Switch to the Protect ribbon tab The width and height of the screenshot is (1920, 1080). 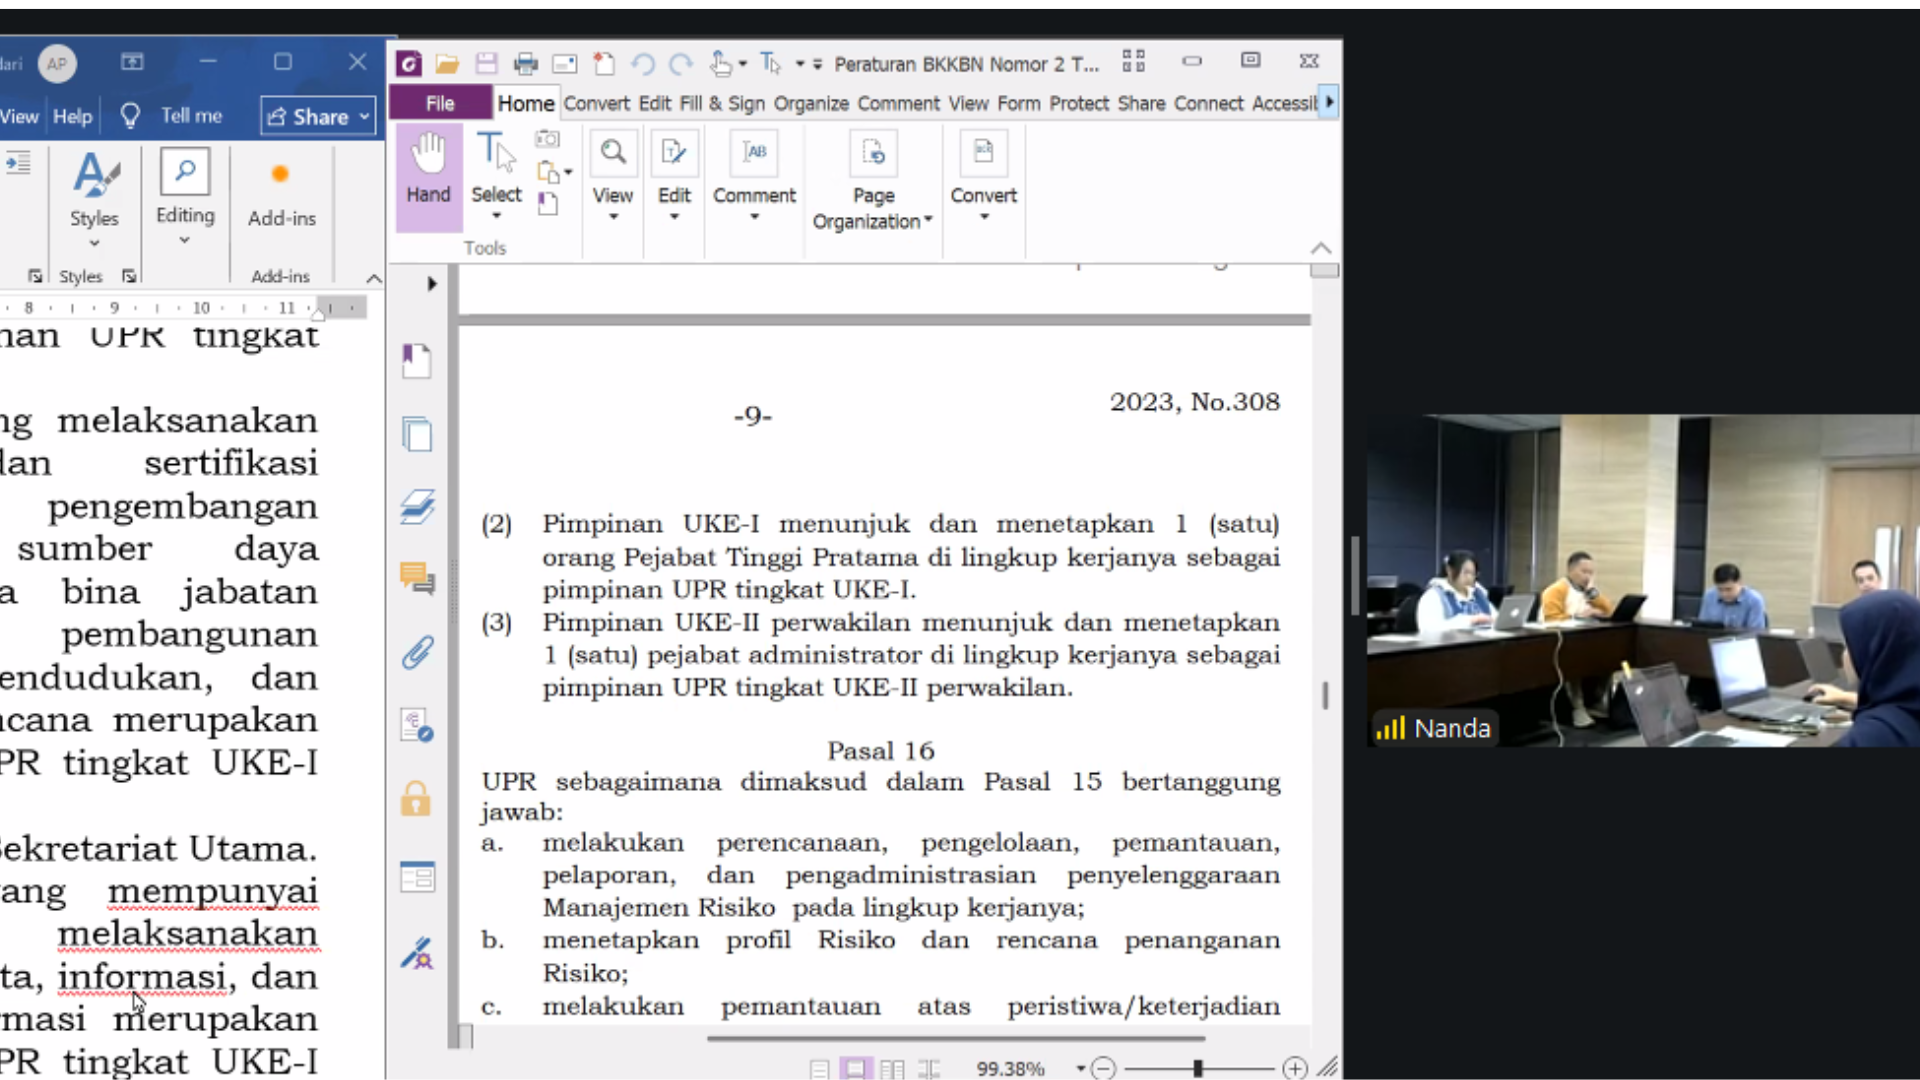coord(1079,103)
